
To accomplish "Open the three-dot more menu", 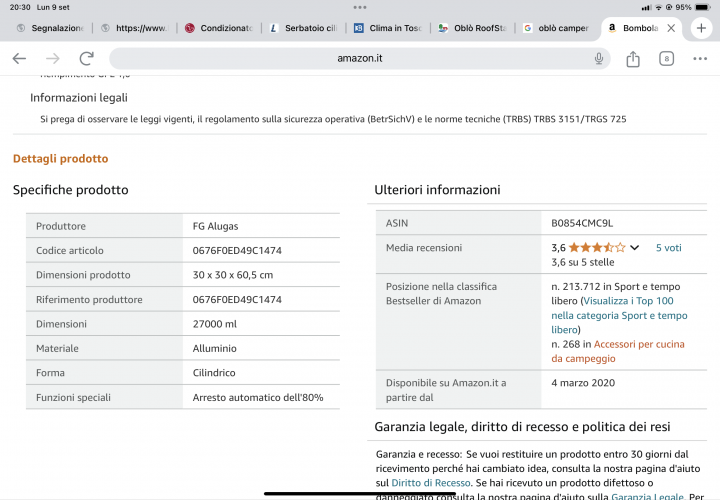I will 699,59.
